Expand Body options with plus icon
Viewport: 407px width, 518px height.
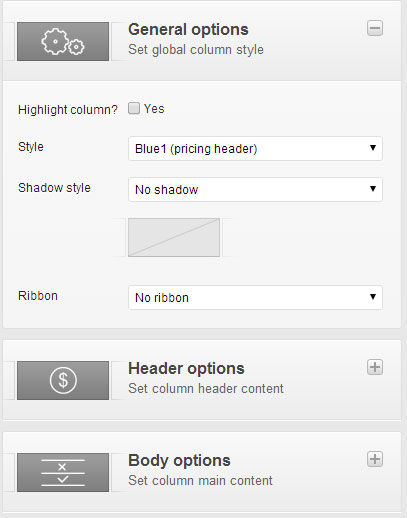(x=375, y=459)
